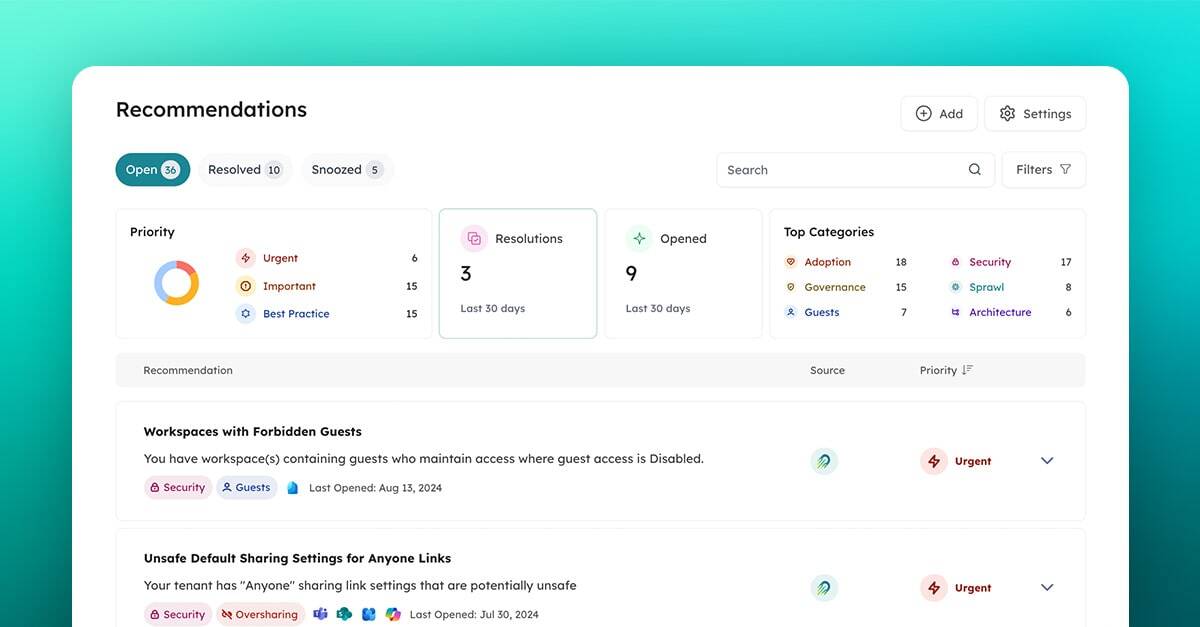Click the Security lock icon in Top Categories
This screenshot has width=1200, height=627.
tap(955, 262)
